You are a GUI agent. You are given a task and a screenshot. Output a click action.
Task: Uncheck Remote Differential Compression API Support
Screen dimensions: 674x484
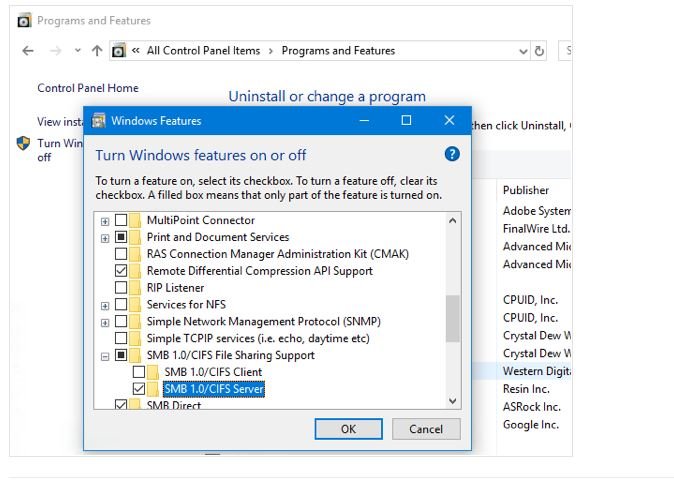pos(121,270)
